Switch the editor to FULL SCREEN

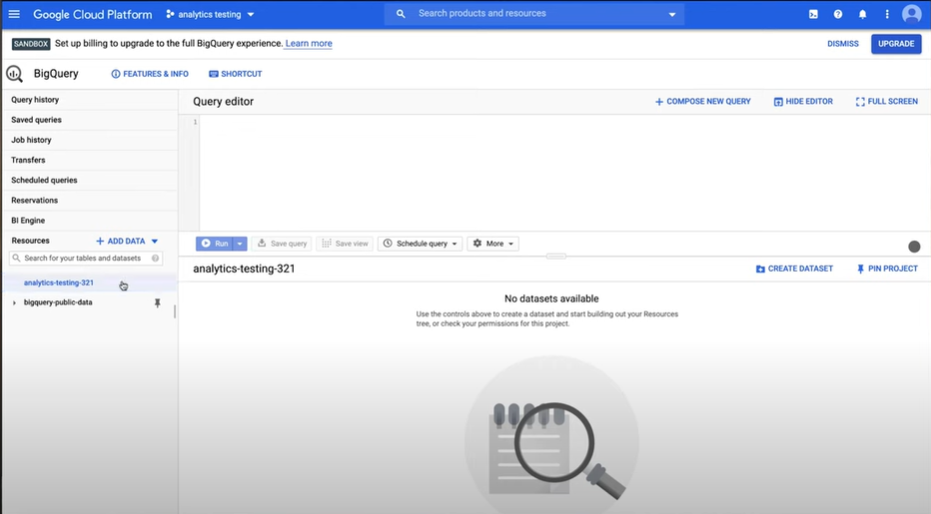(x=886, y=101)
